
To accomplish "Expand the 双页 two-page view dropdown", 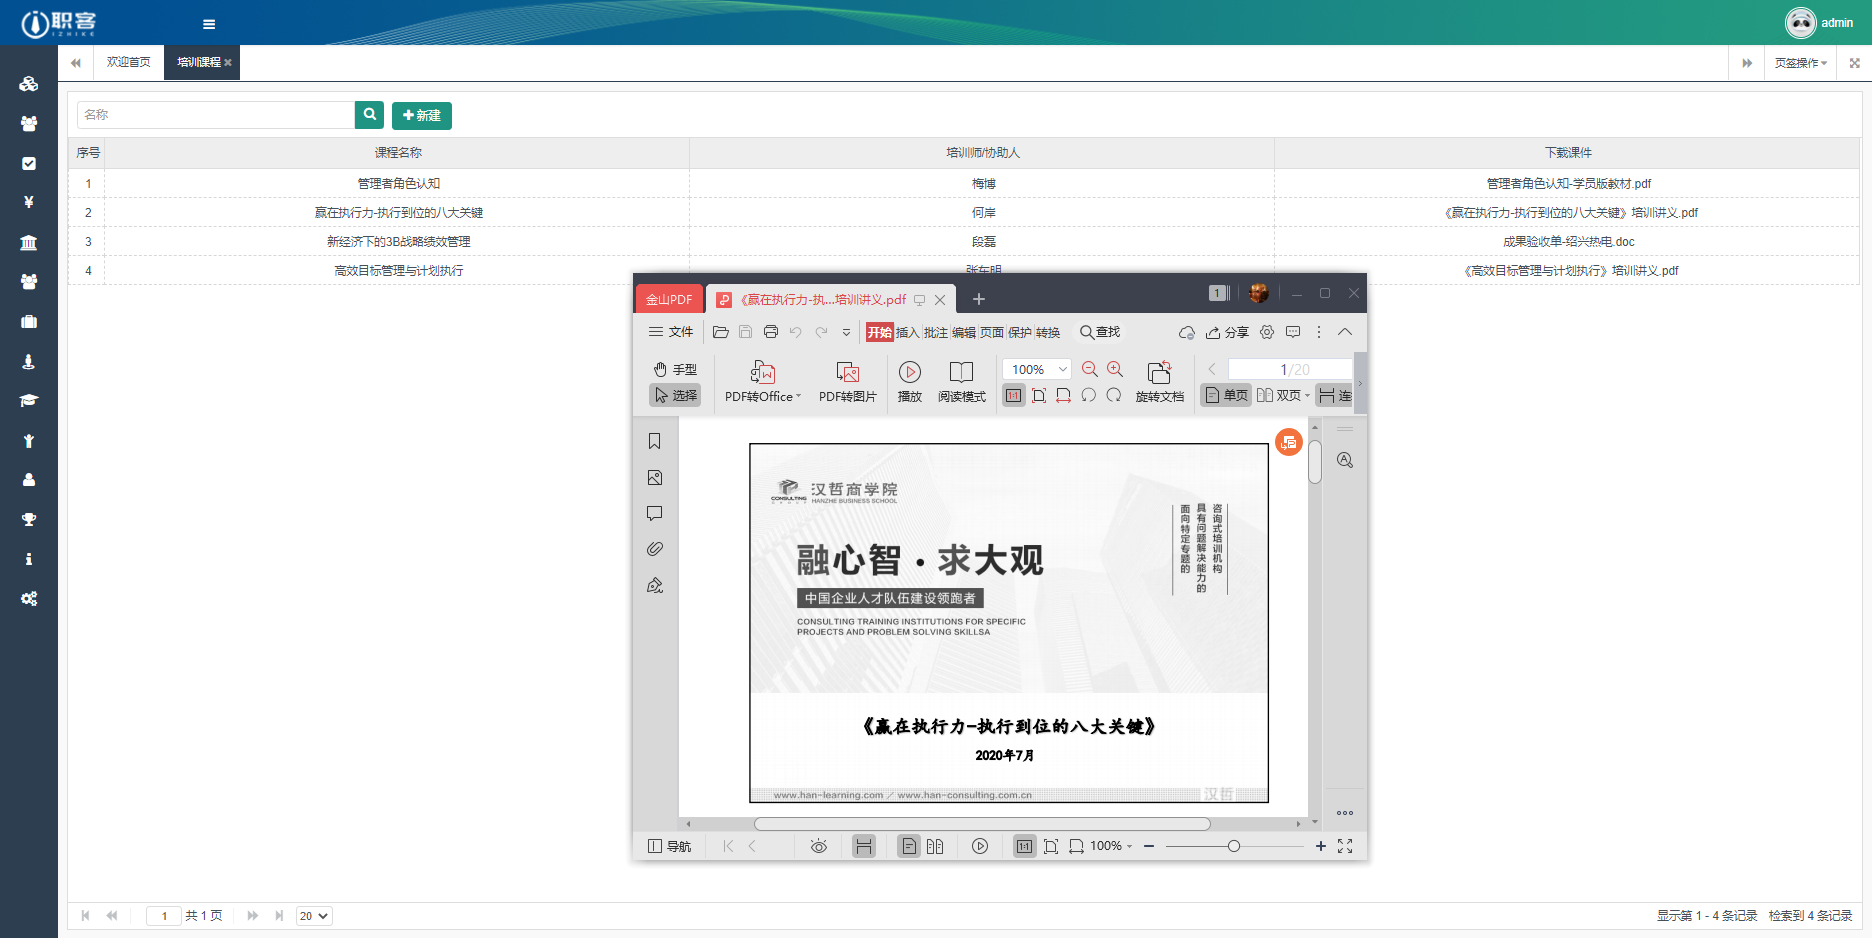I will (1305, 395).
